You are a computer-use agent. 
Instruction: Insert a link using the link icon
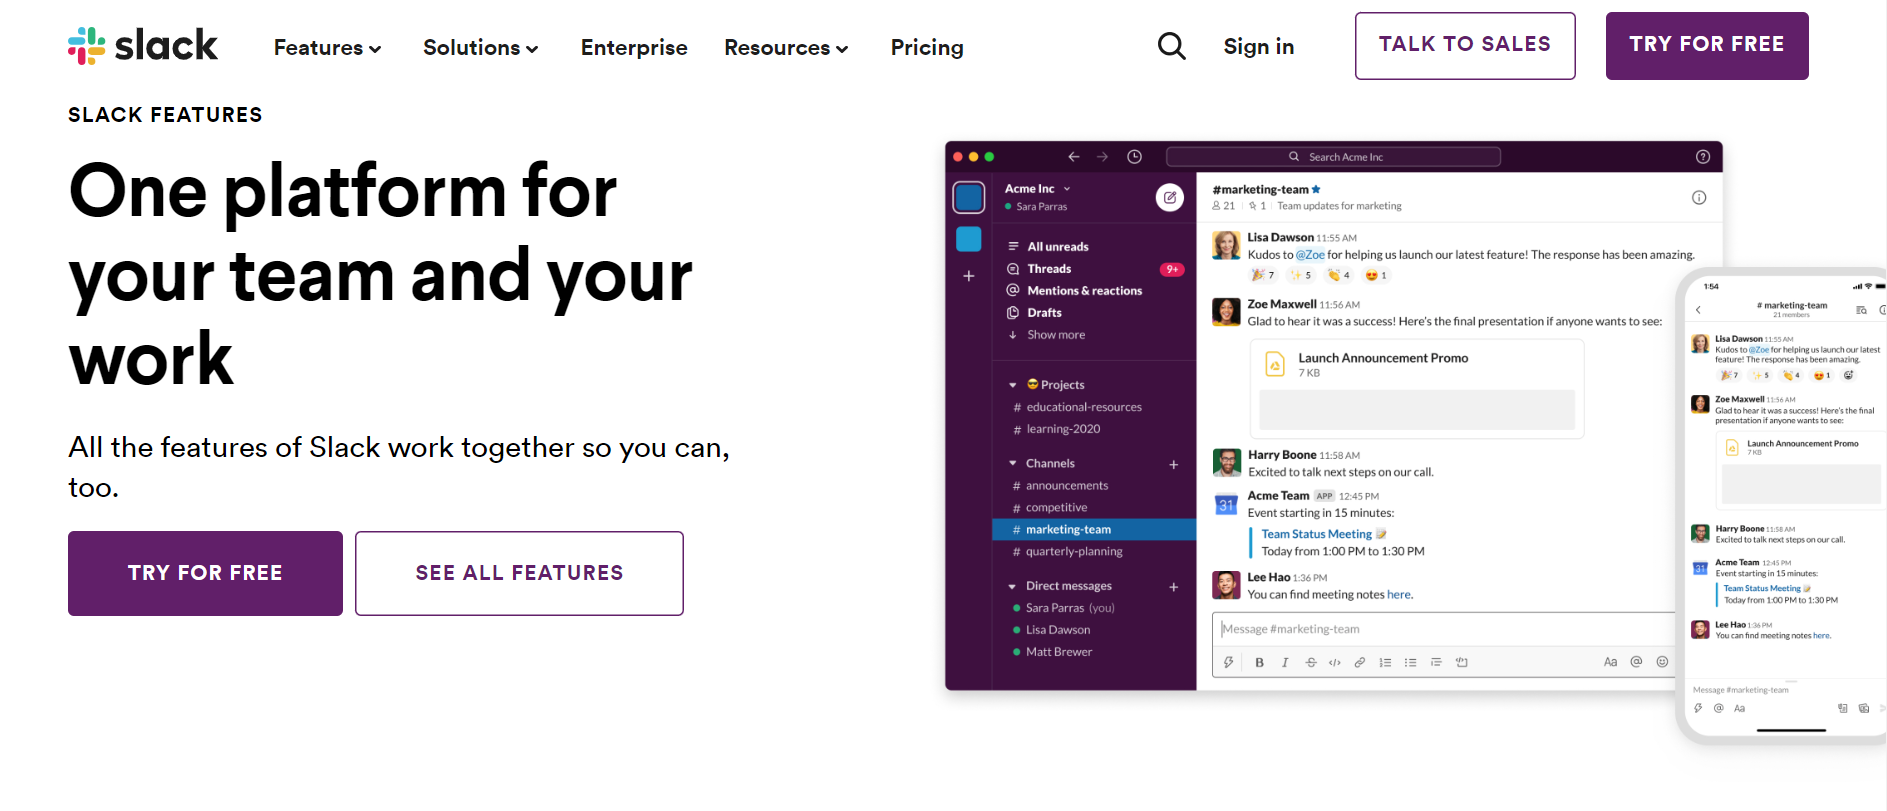1359,661
